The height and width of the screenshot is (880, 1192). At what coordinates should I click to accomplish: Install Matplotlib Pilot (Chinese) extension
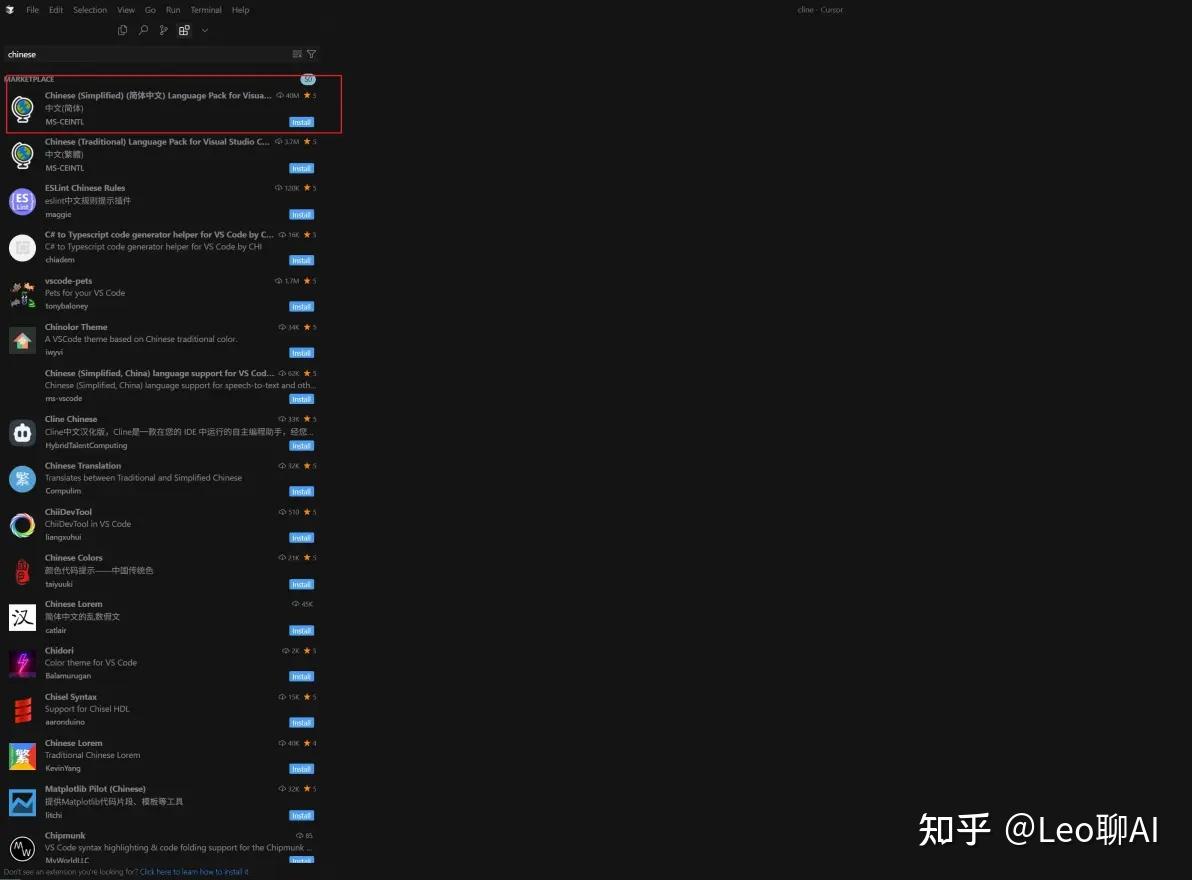301,815
